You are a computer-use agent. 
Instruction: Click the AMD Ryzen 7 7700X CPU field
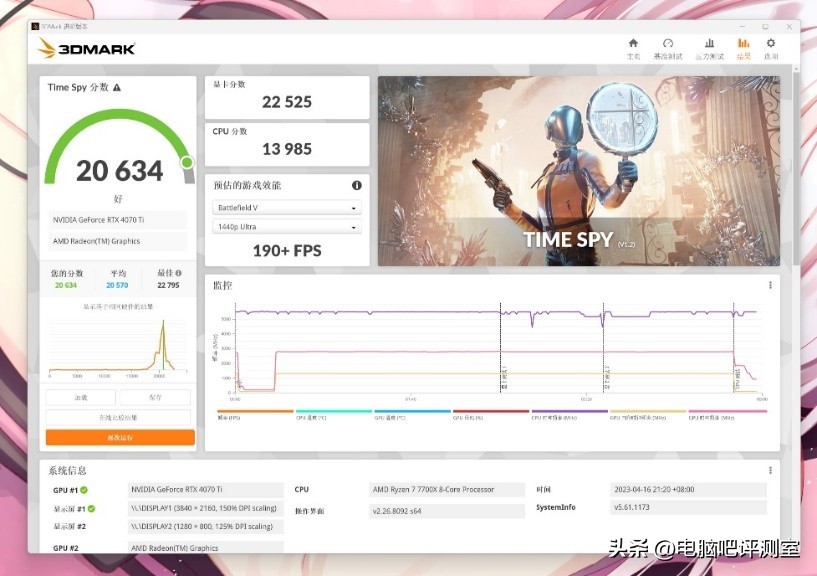click(447, 489)
